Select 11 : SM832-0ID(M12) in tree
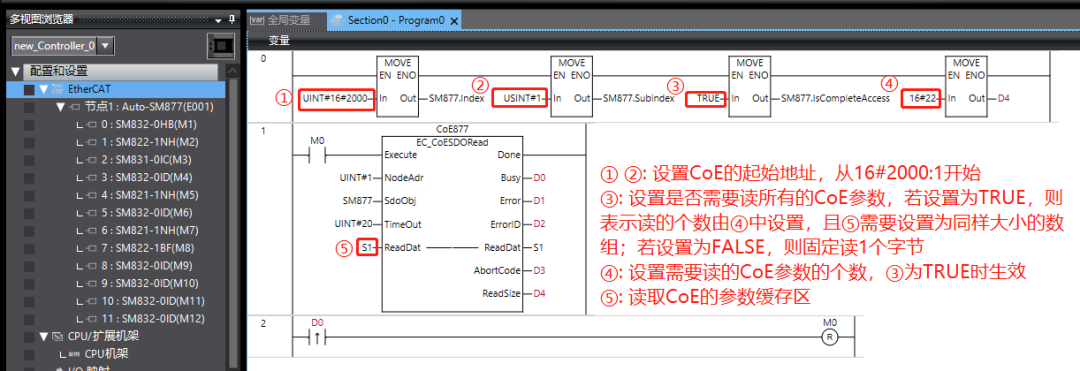1080x371 pixels. [153, 319]
